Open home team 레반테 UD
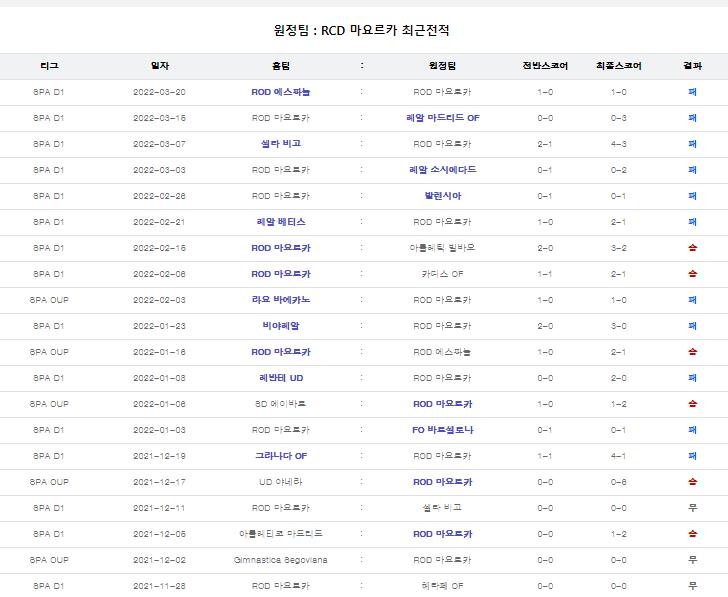The width and height of the screenshot is (728, 597). [281, 378]
